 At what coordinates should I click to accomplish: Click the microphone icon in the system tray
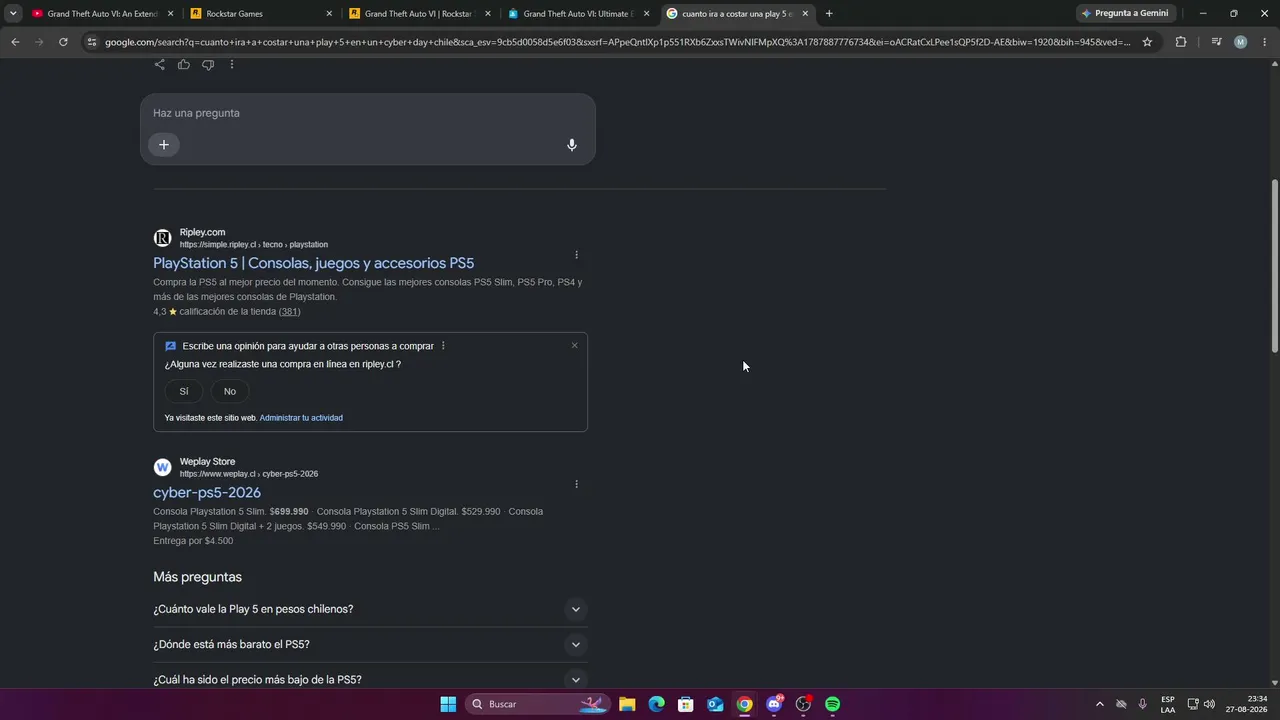(x=1142, y=704)
